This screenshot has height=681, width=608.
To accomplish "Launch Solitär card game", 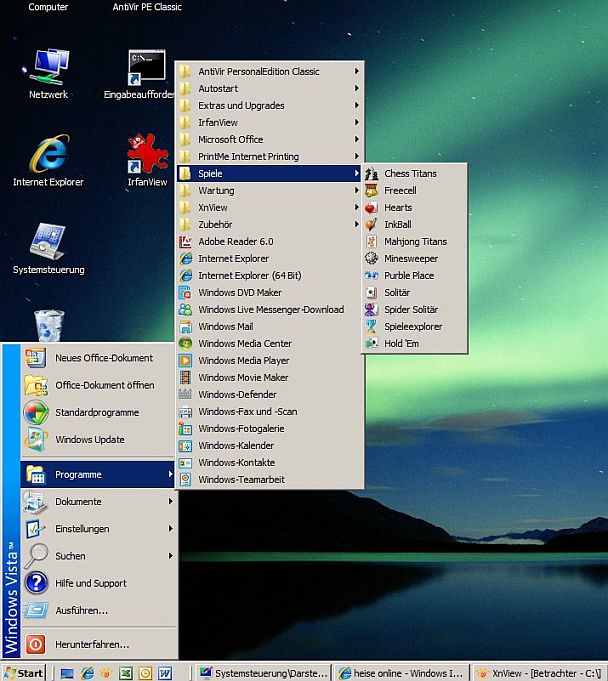I will click(x=414, y=292).
